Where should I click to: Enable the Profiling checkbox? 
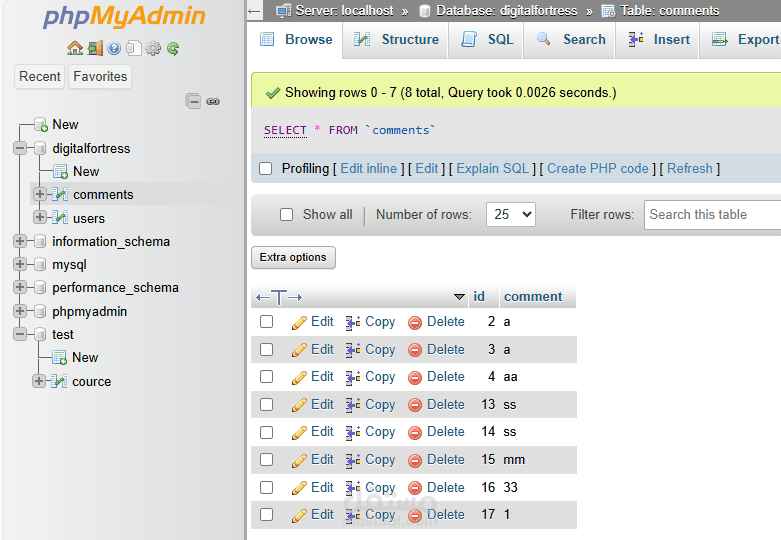point(265,168)
